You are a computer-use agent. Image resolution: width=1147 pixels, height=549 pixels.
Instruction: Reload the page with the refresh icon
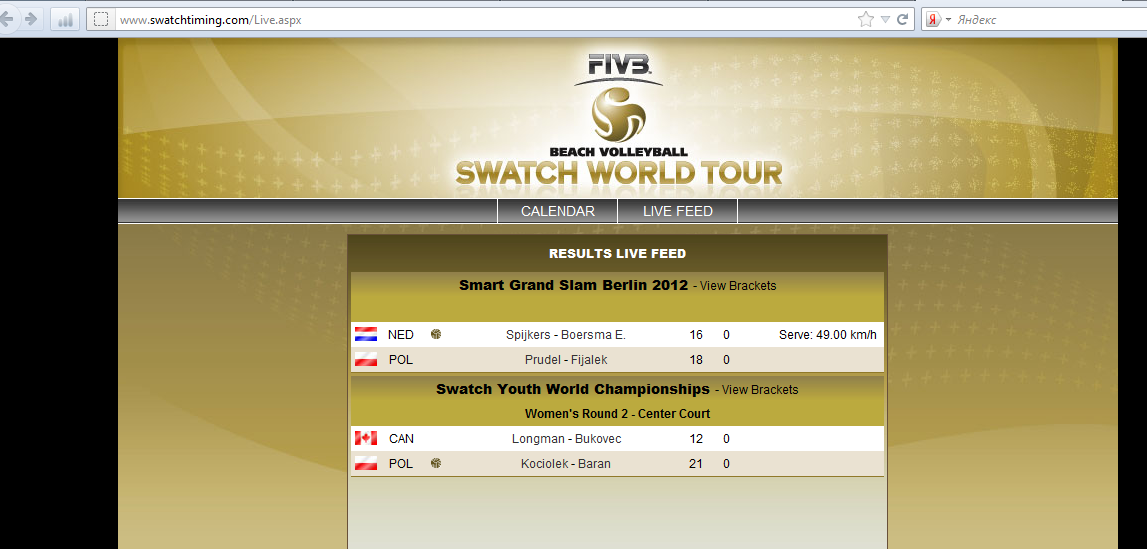pyautogui.click(x=903, y=20)
